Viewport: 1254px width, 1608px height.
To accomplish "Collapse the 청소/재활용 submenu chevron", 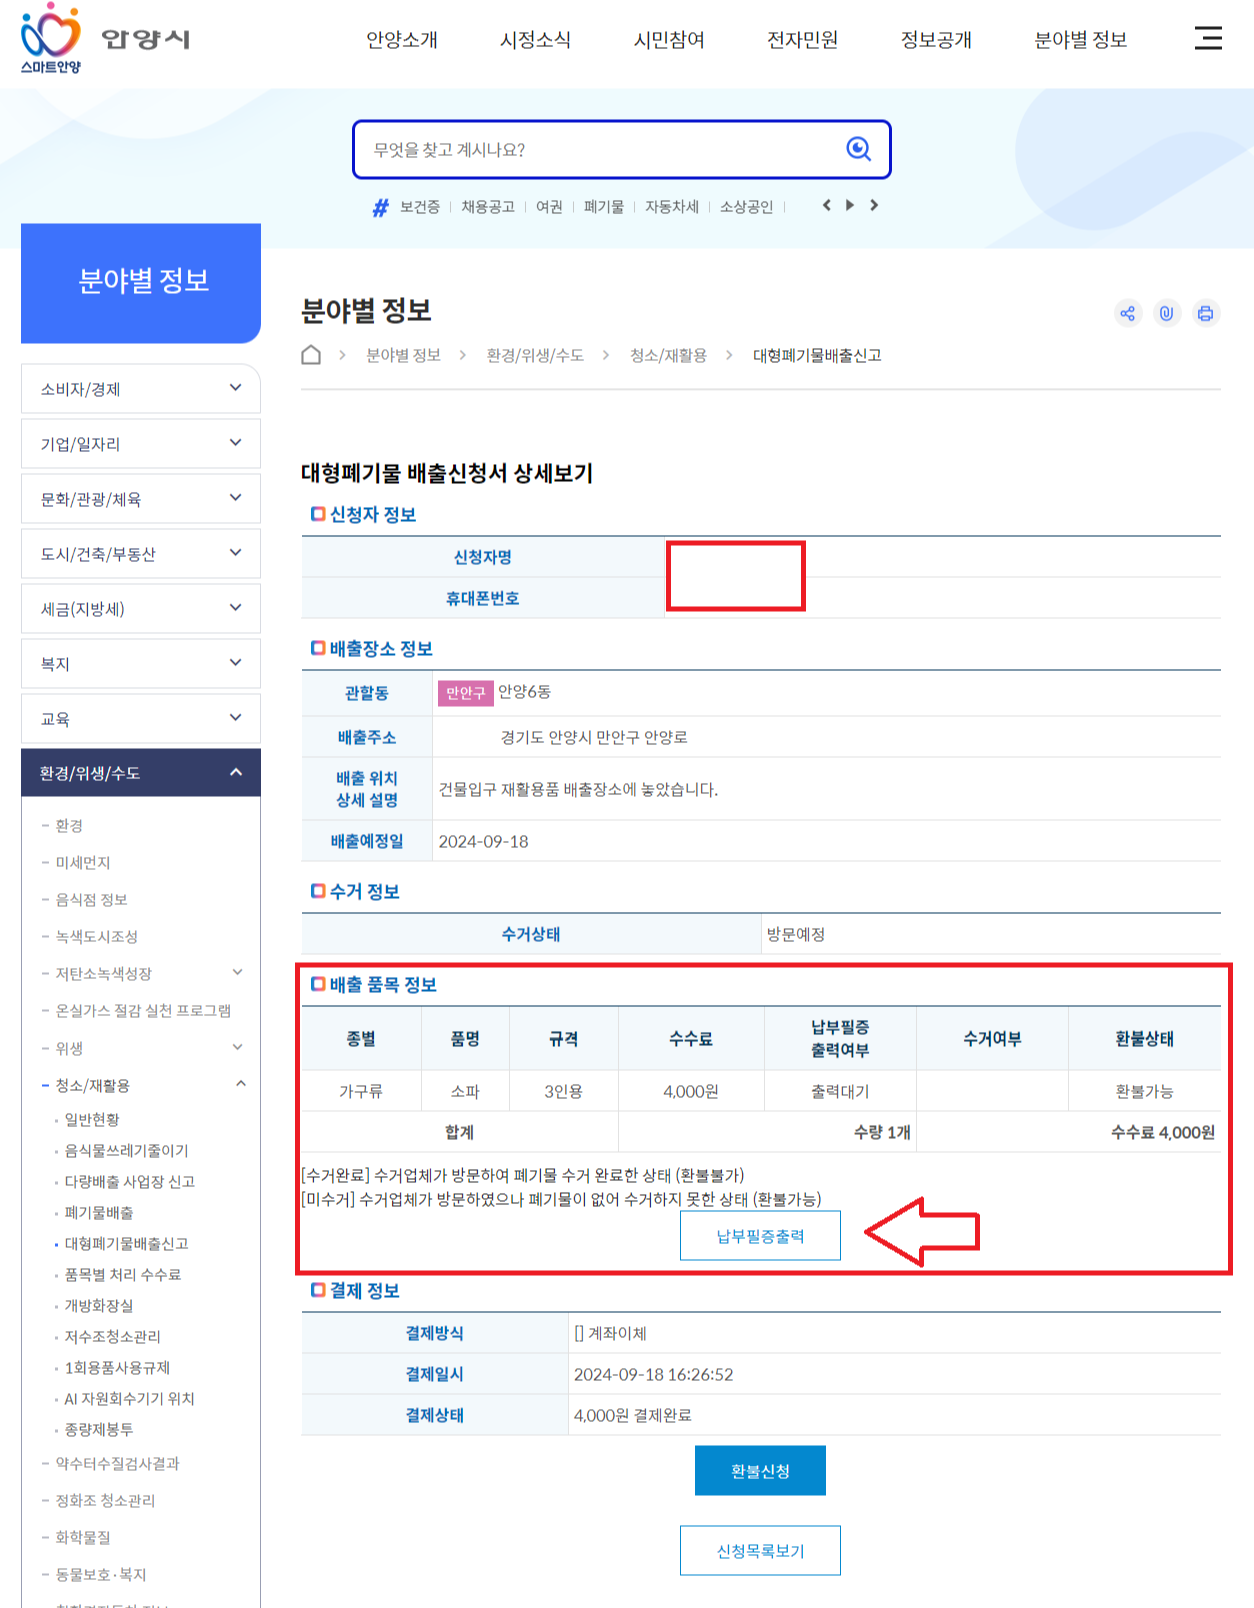I will (241, 1084).
